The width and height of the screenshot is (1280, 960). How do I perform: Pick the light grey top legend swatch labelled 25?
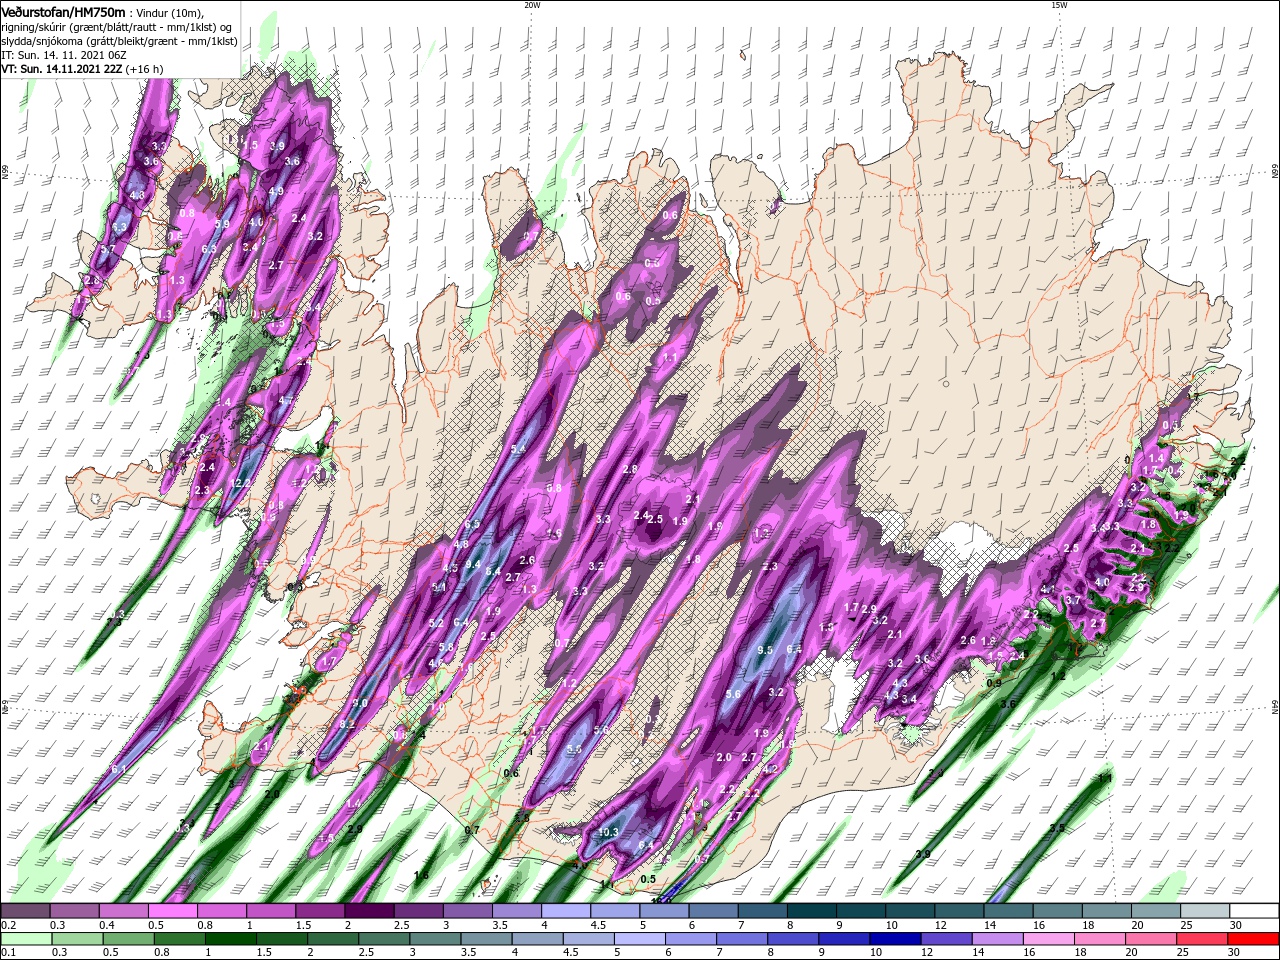coord(1204,911)
